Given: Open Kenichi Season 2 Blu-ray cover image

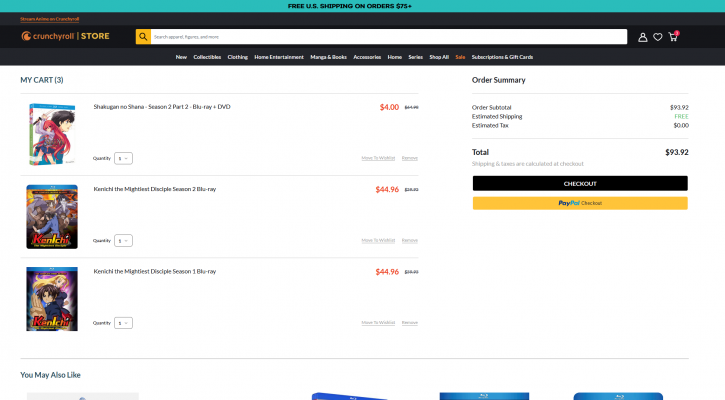Looking at the screenshot, I should 52,216.
